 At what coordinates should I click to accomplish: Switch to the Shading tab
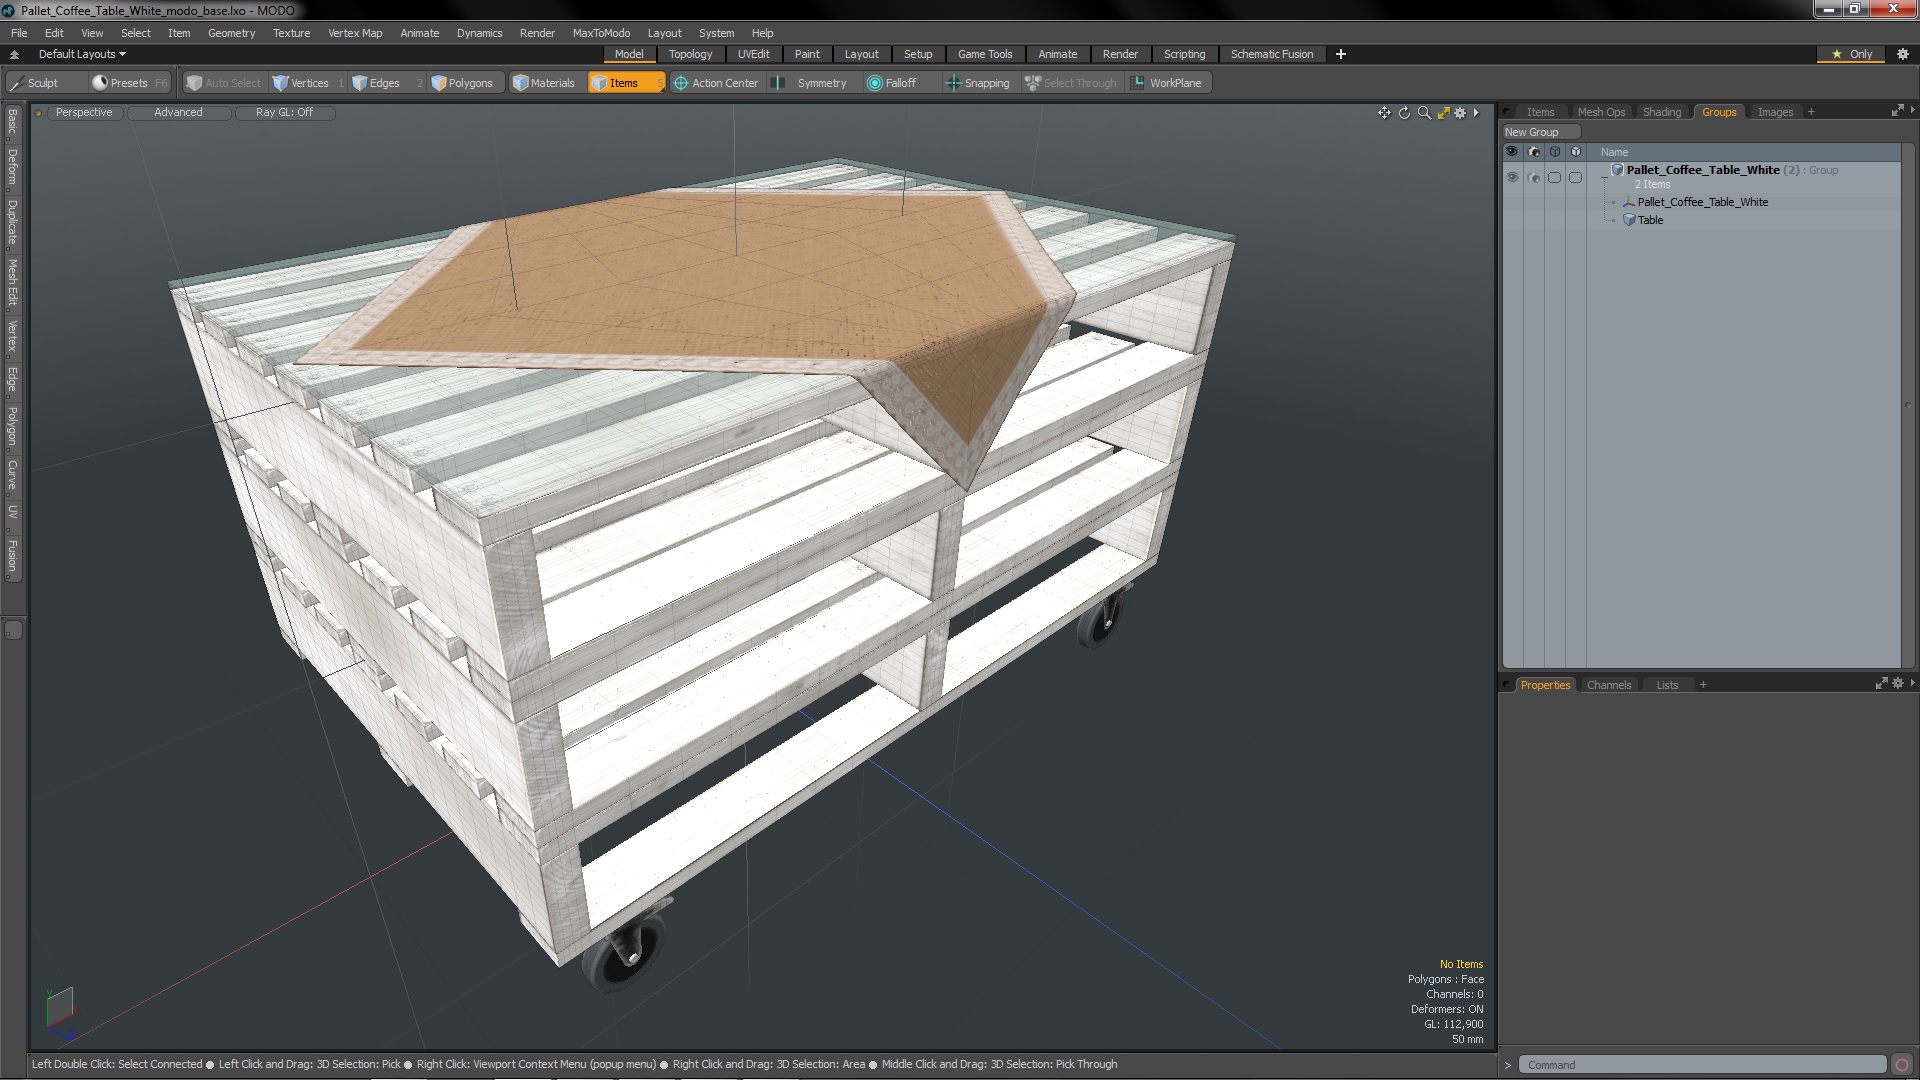coord(1661,112)
